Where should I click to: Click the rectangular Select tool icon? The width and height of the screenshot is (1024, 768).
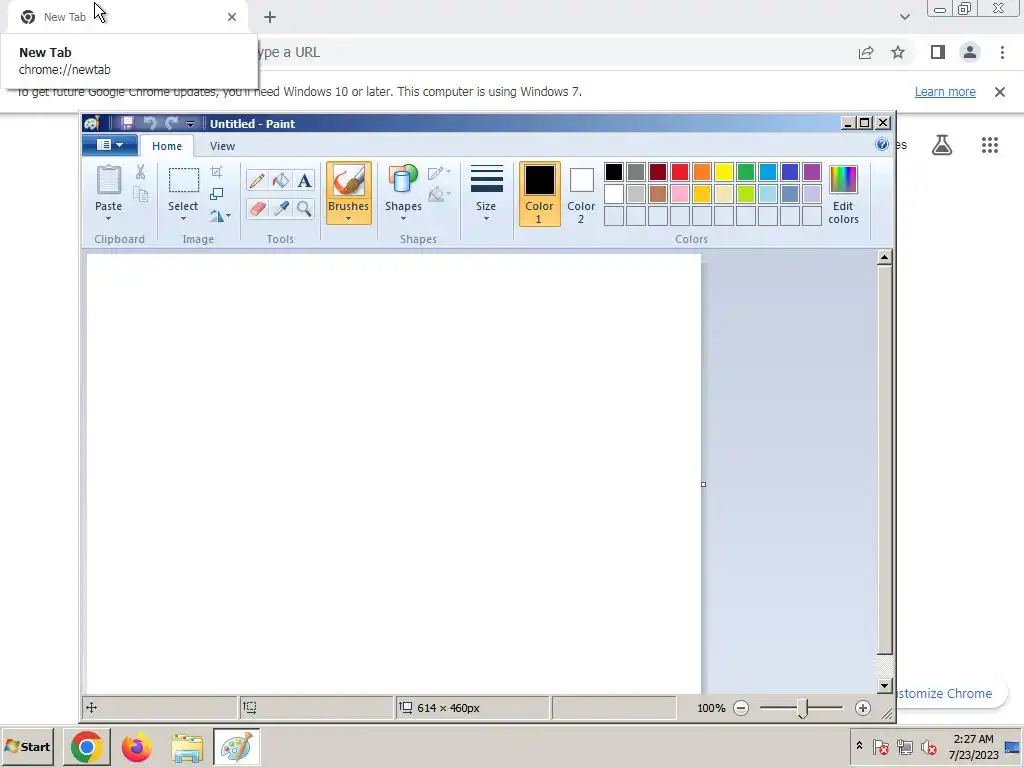(x=184, y=180)
